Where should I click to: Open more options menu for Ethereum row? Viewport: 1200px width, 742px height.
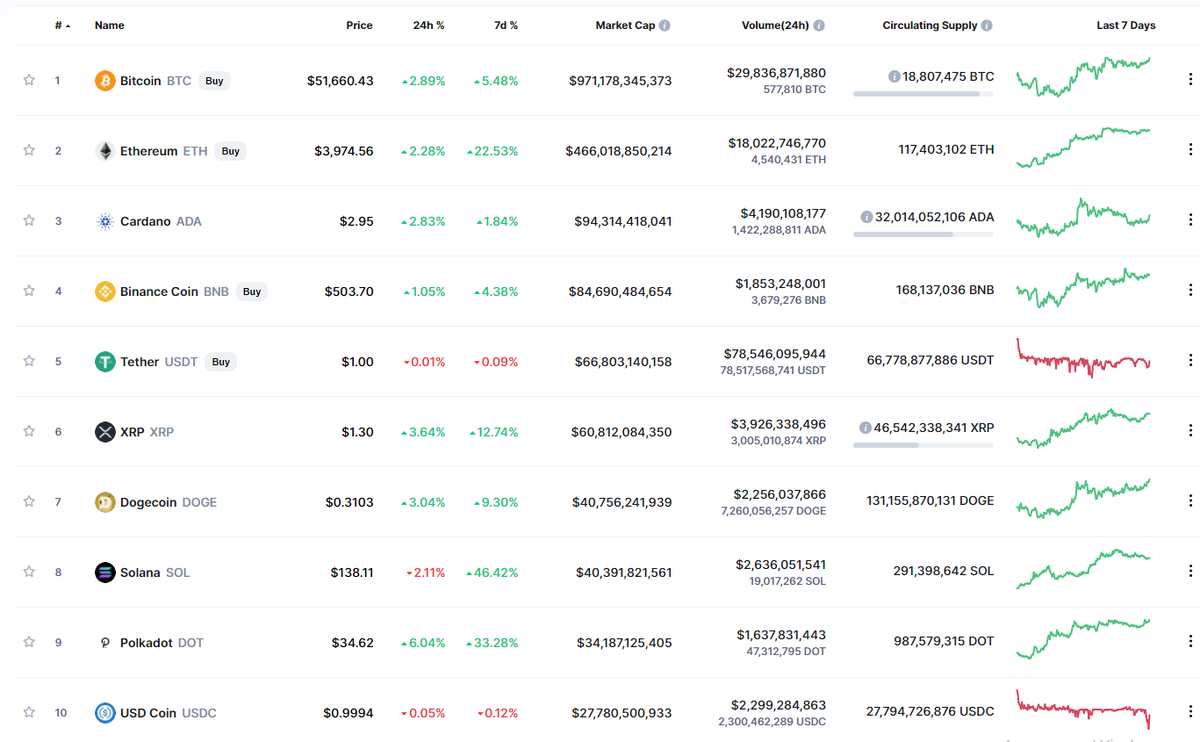[x=1190, y=149]
